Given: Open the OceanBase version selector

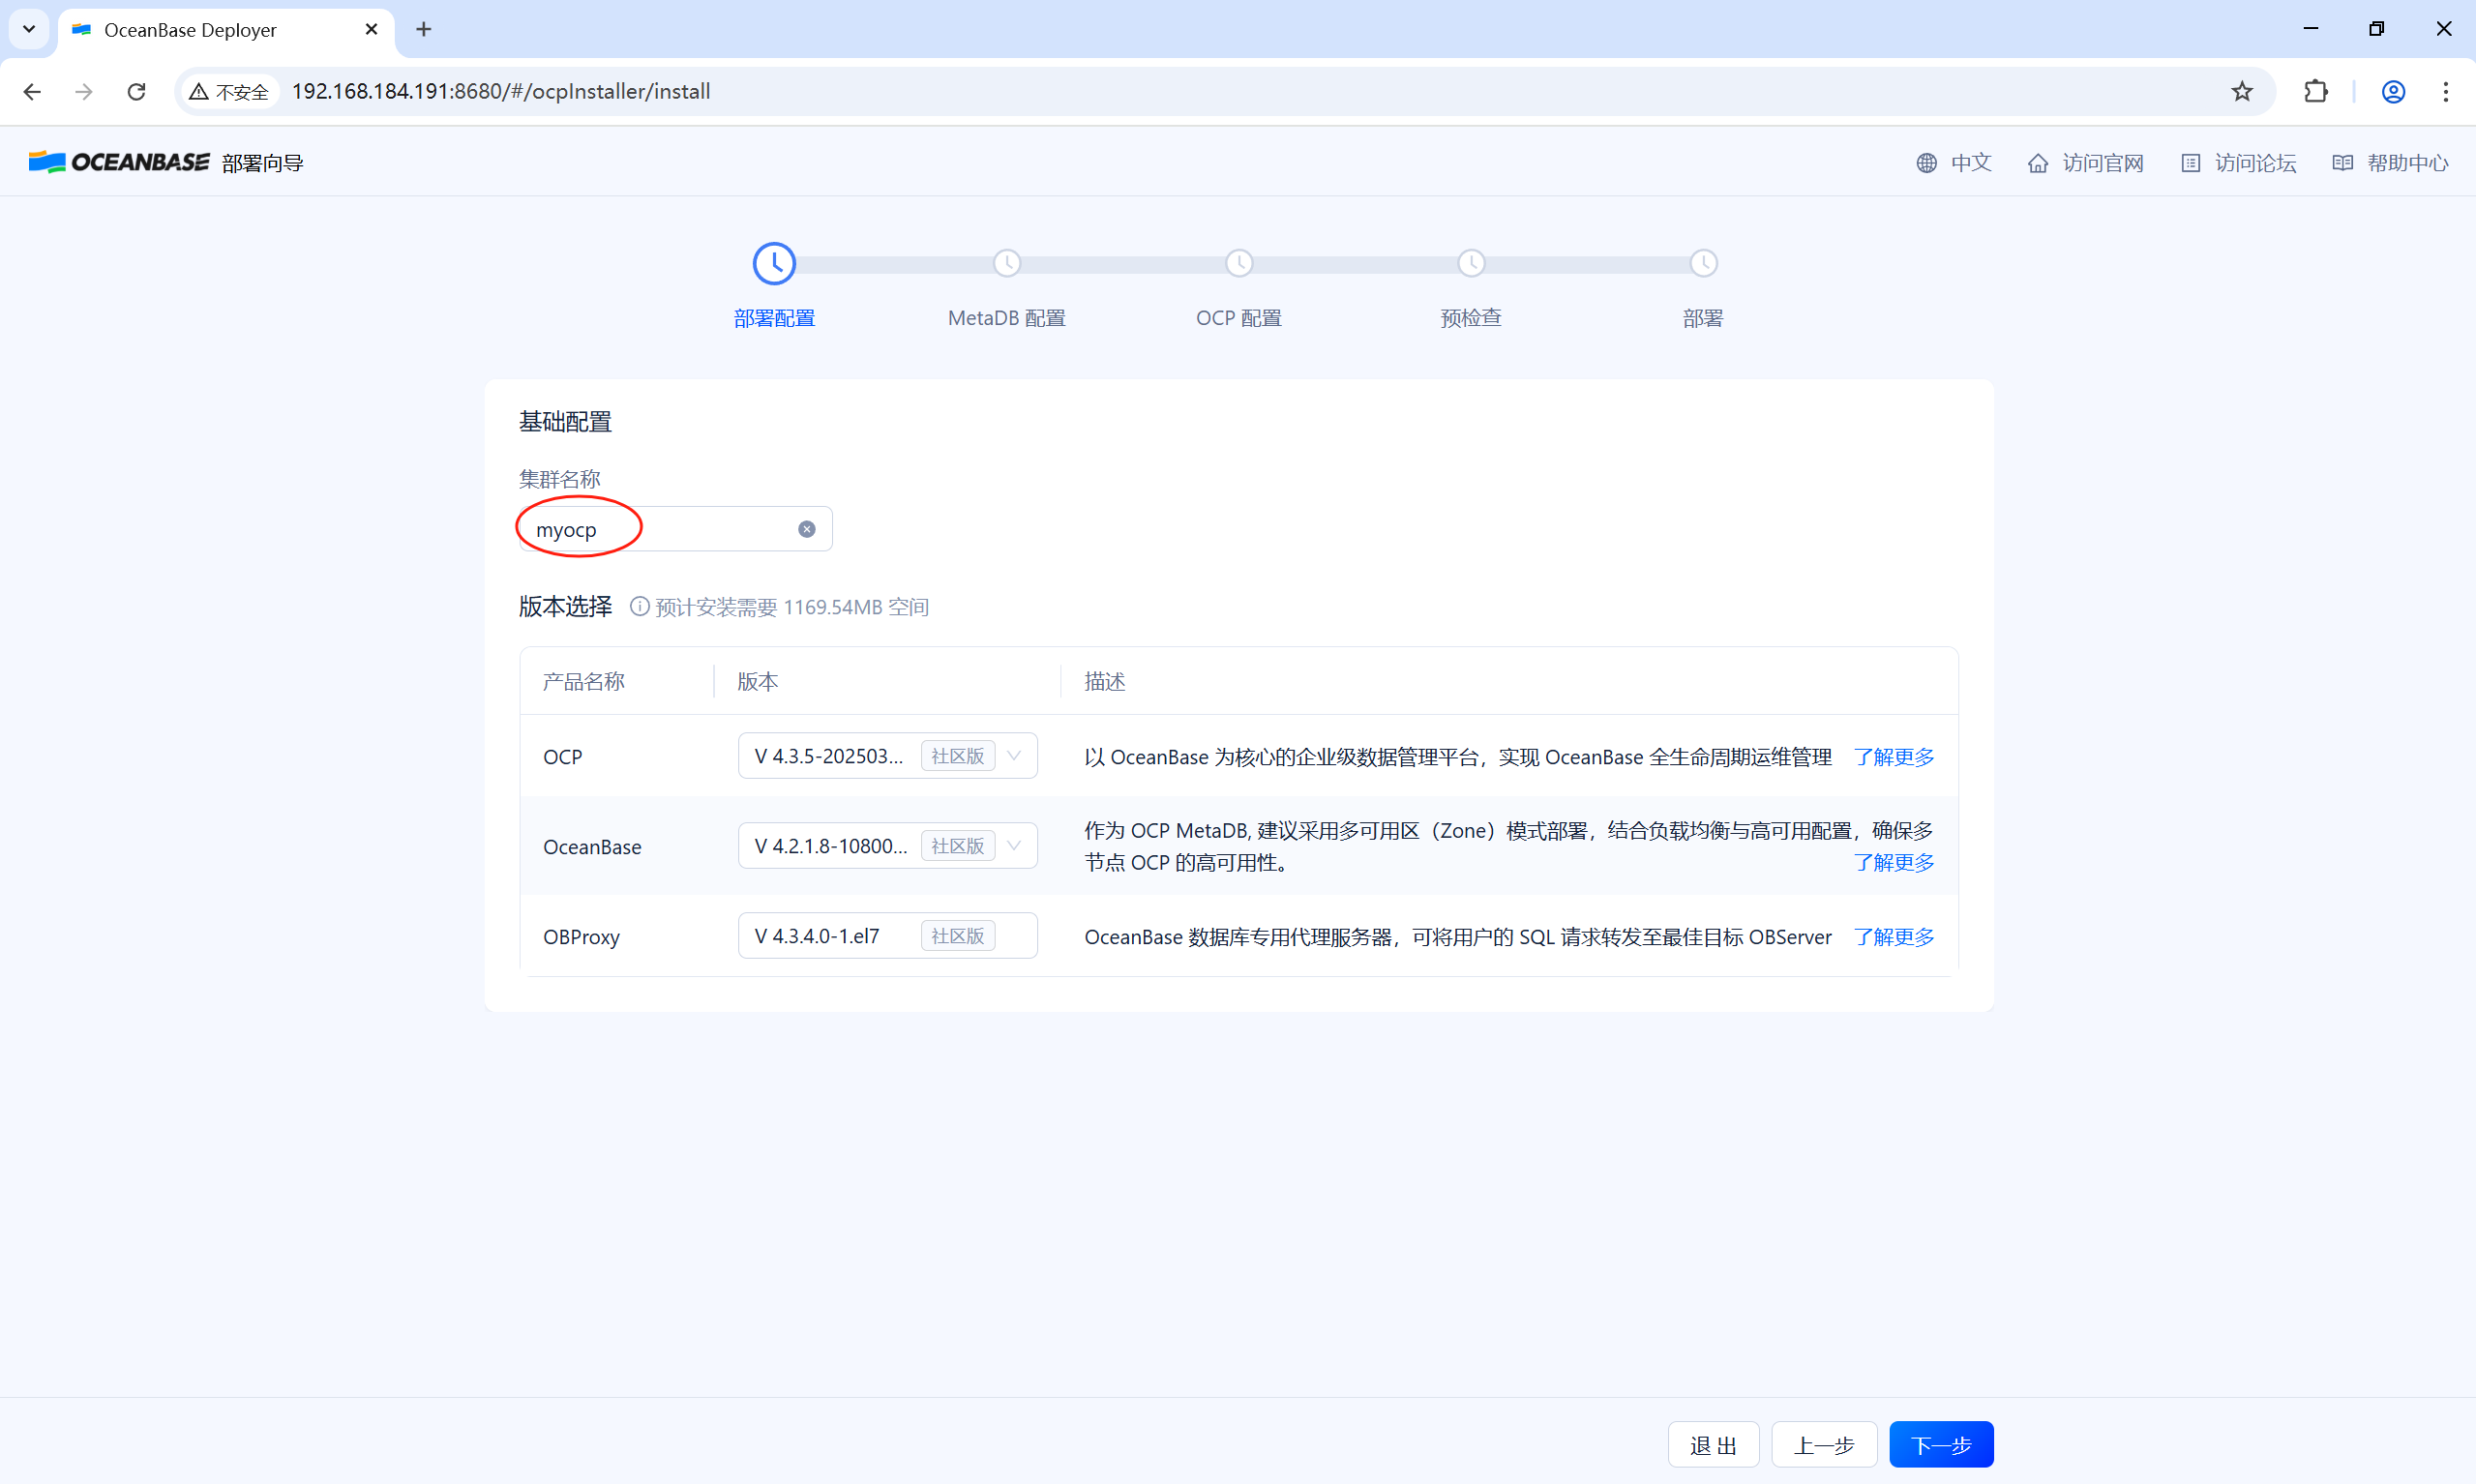Looking at the screenshot, I should point(1014,845).
